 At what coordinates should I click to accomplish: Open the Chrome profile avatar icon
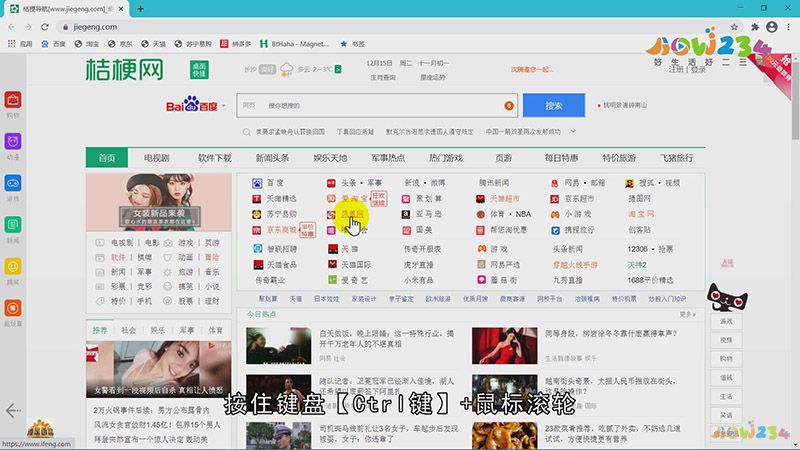772,27
